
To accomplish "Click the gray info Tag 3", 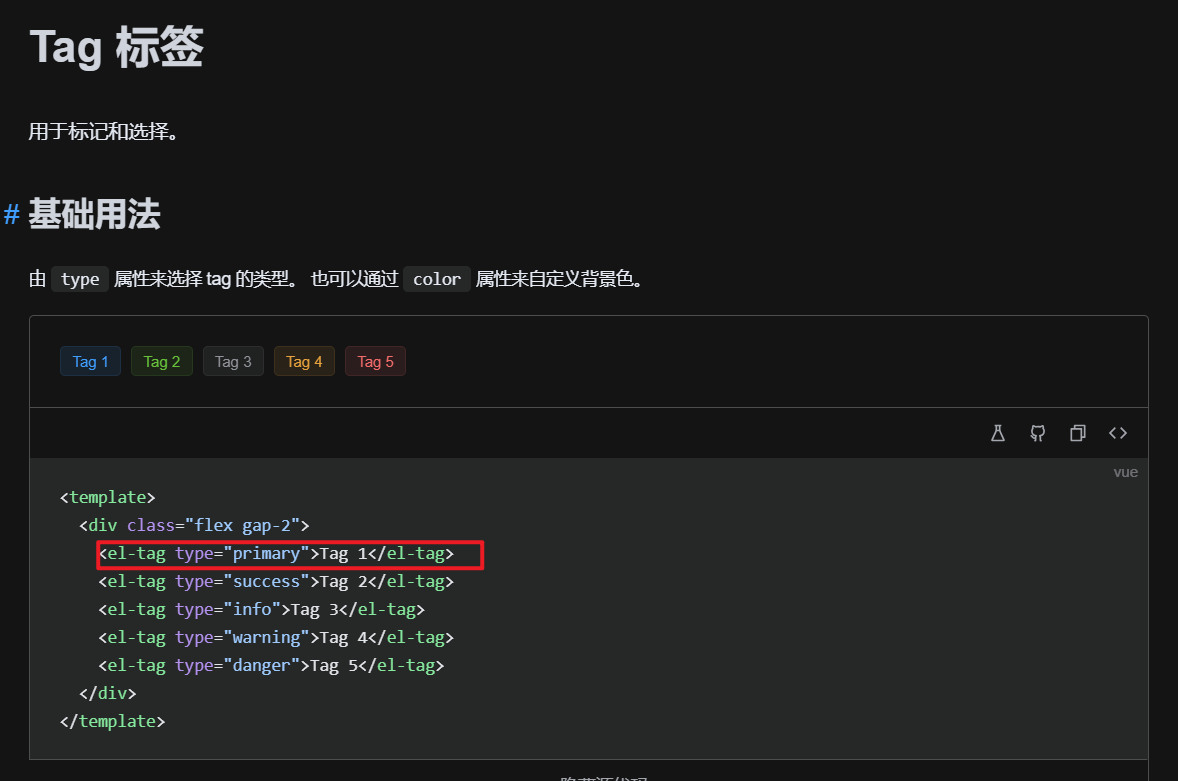I will pos(232,361).
